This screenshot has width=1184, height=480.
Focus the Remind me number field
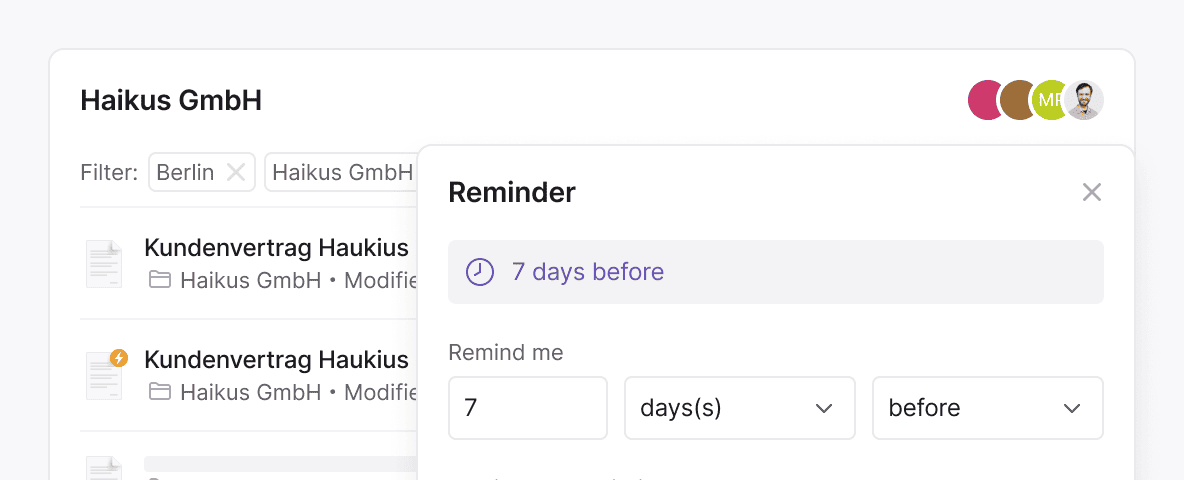point(527,408)
